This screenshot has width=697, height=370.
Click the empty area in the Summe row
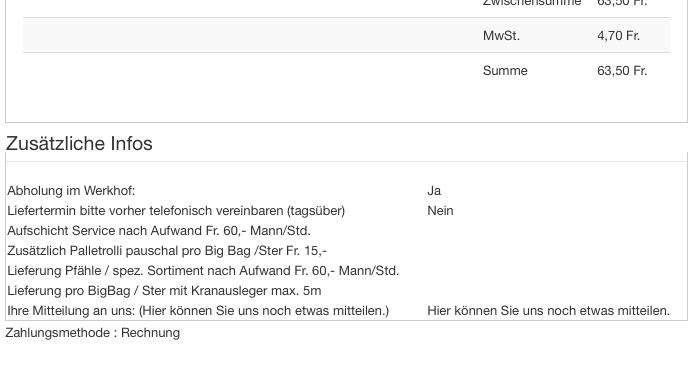[249, 71]
